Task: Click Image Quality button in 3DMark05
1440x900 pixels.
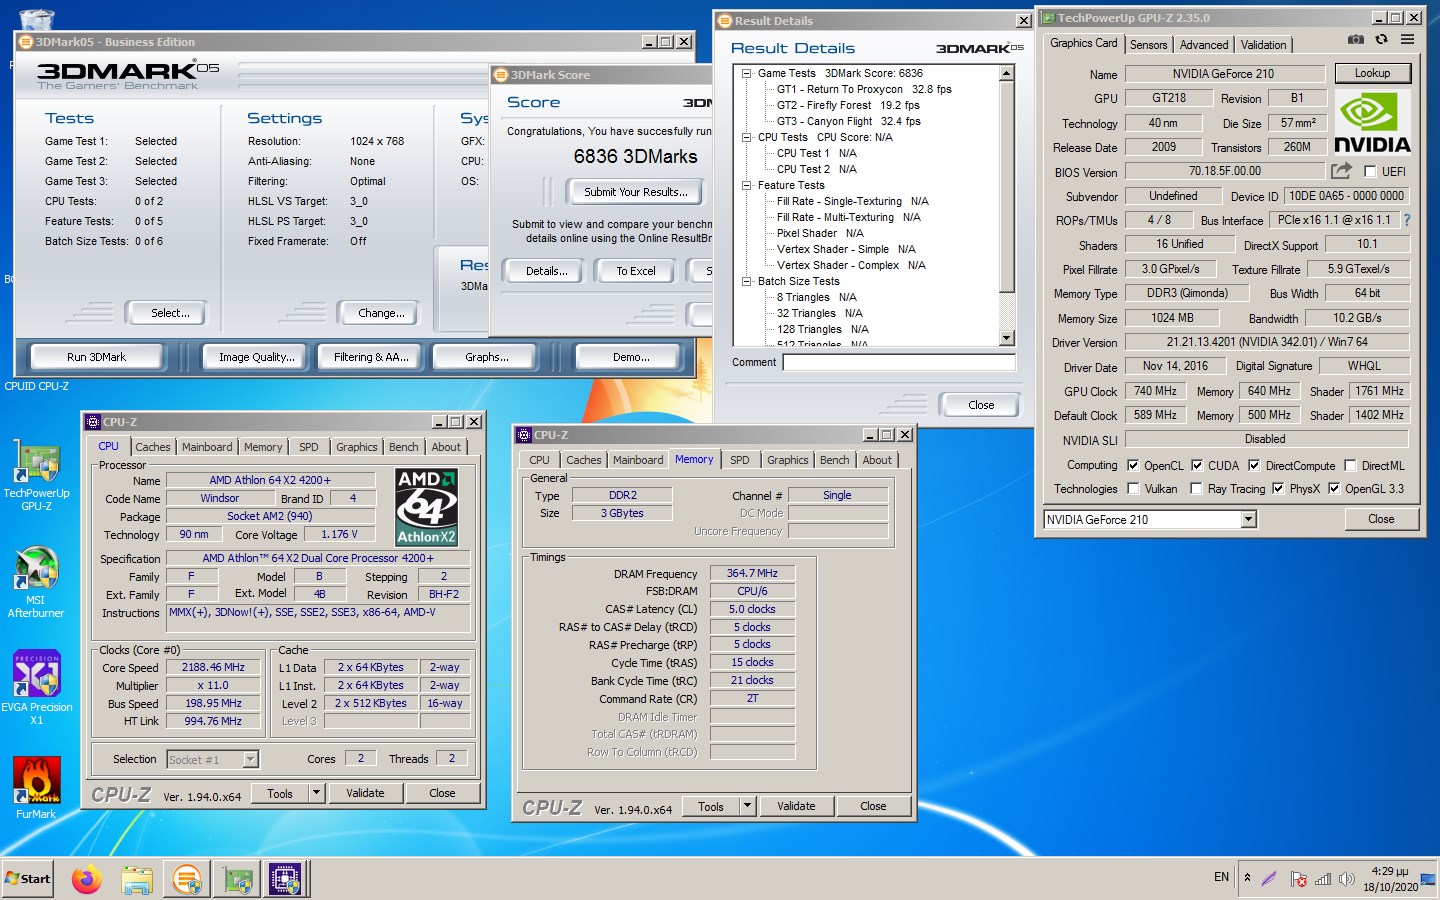Action: coord(256,356)
